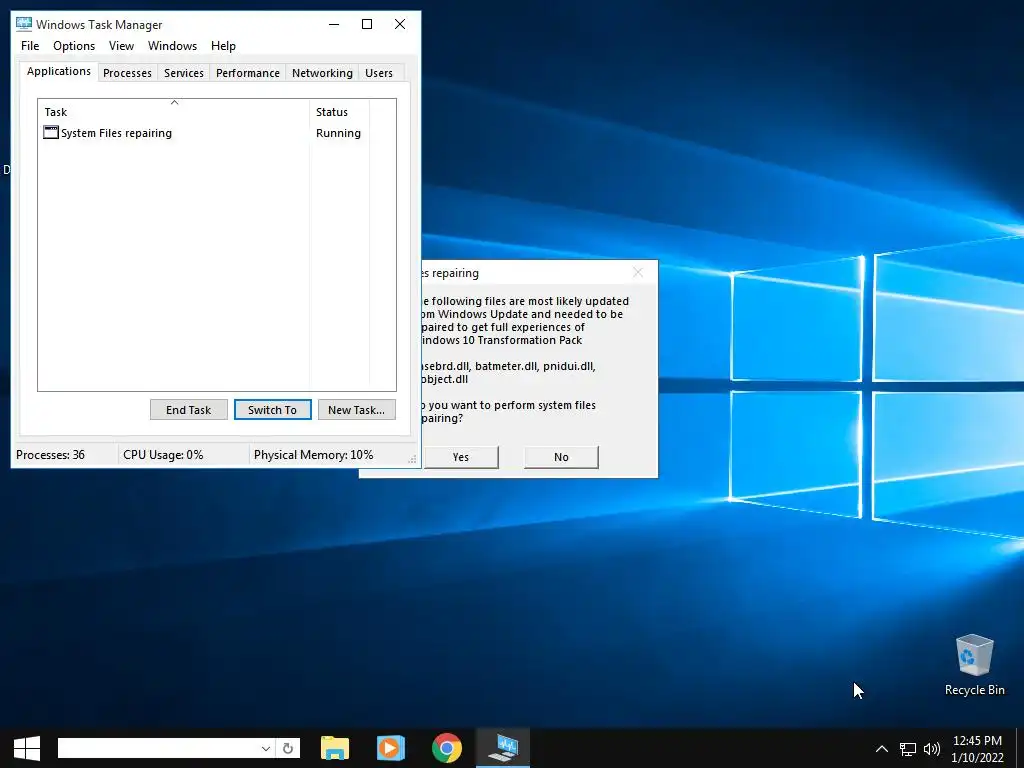Image resolution: width=1024 pixels, height=768 pixels.
Task: Maximize the Windows Task Manager window
Action: 367,24
